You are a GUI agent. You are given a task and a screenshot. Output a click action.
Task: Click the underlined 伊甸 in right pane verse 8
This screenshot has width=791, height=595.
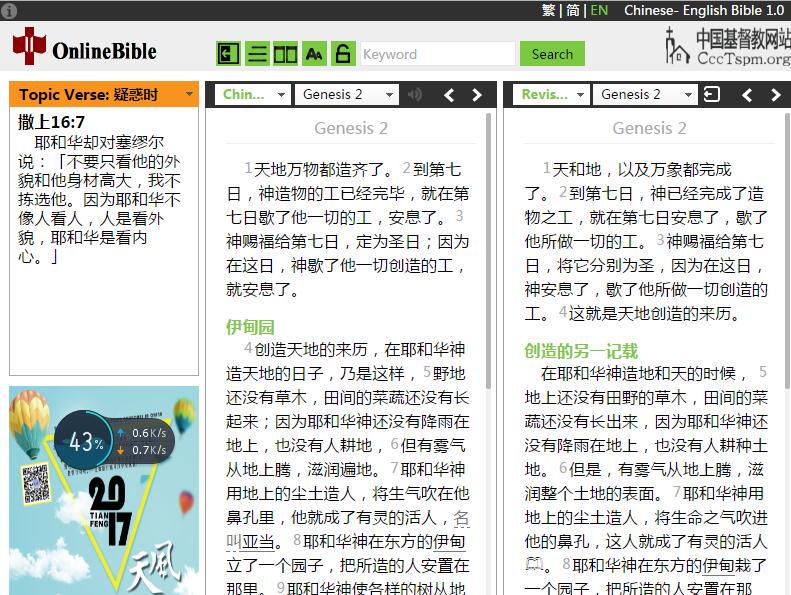coord(718,565)
